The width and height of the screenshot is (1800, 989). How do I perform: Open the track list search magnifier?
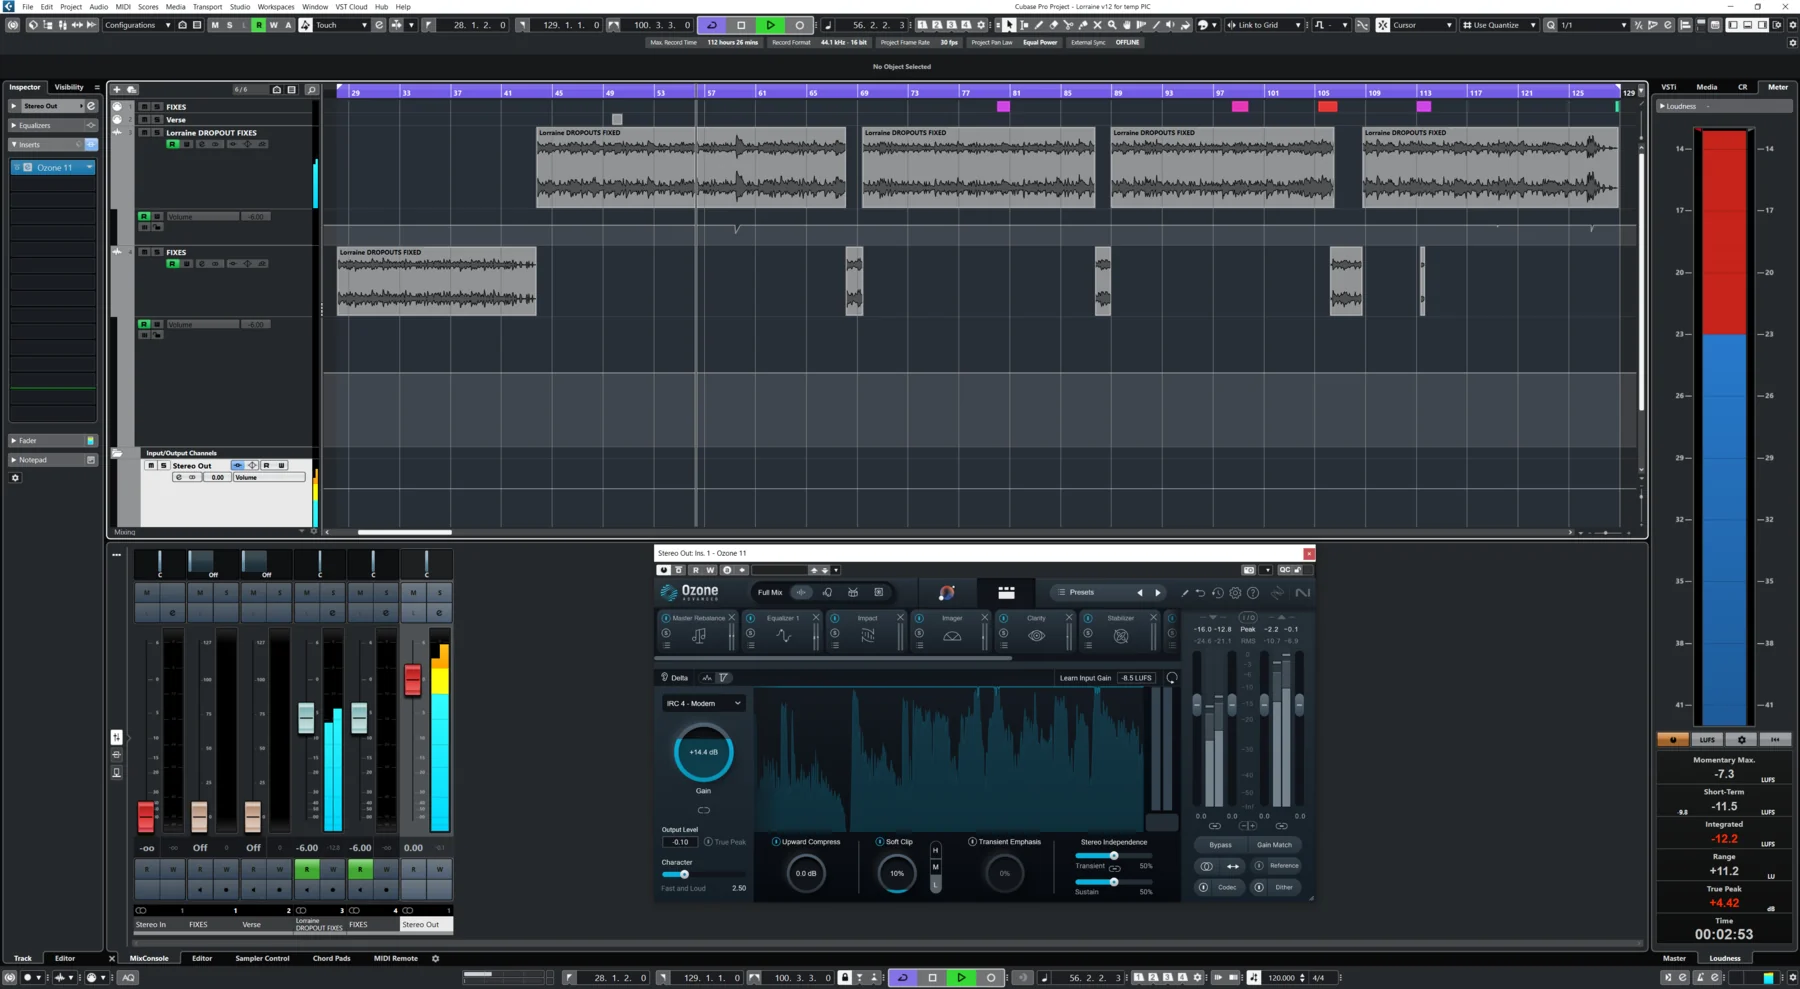pos(312,90)
